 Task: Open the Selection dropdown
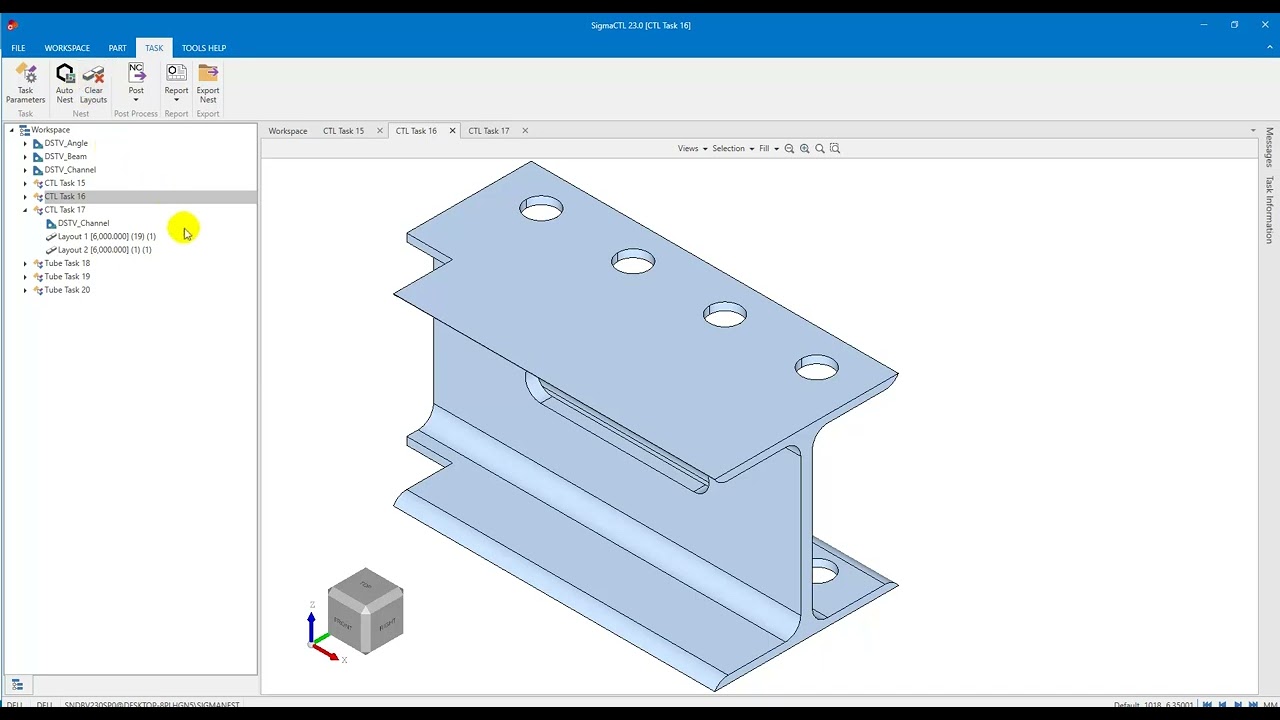pos(733,148)
